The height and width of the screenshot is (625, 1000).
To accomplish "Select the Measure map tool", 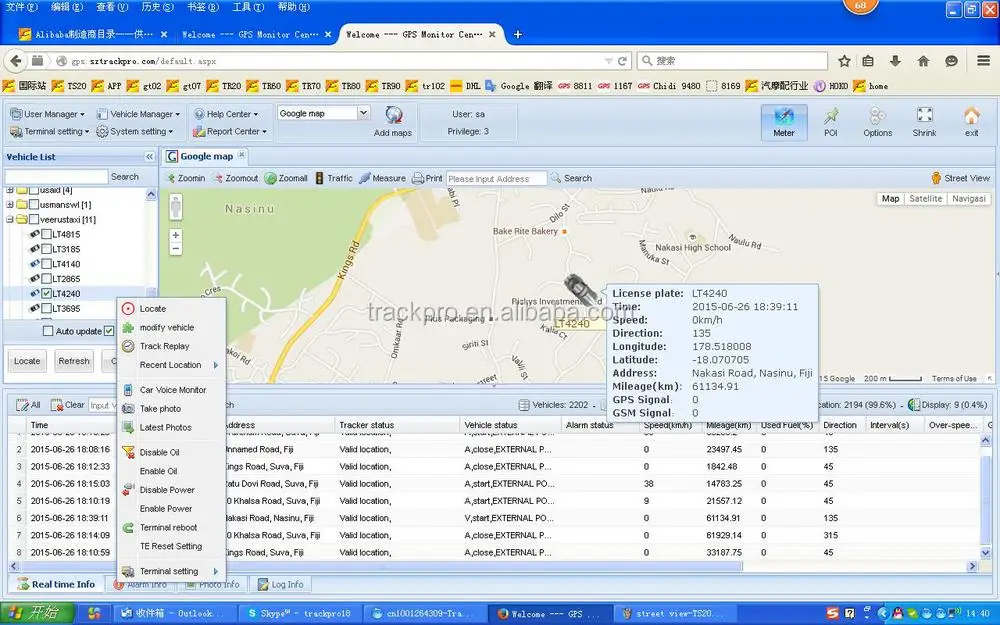I will [381, 178].
